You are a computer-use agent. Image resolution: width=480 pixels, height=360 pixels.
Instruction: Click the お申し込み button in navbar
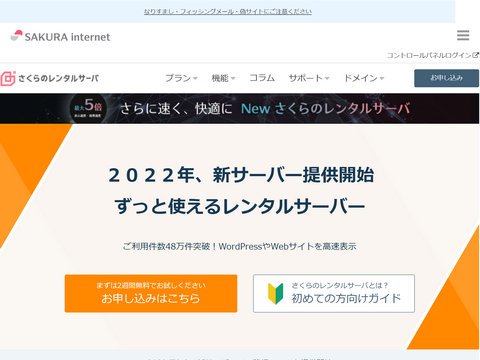click(446, 78)
